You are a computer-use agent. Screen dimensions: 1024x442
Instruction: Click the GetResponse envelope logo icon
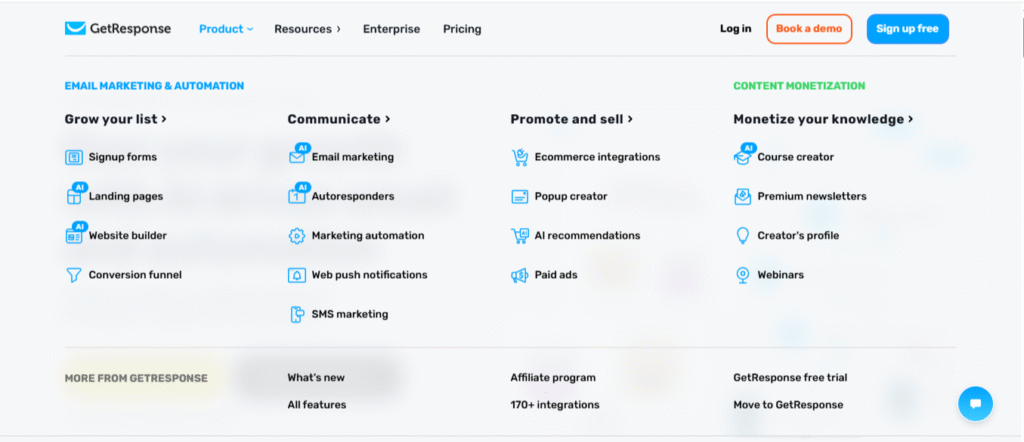pos(75,29)
